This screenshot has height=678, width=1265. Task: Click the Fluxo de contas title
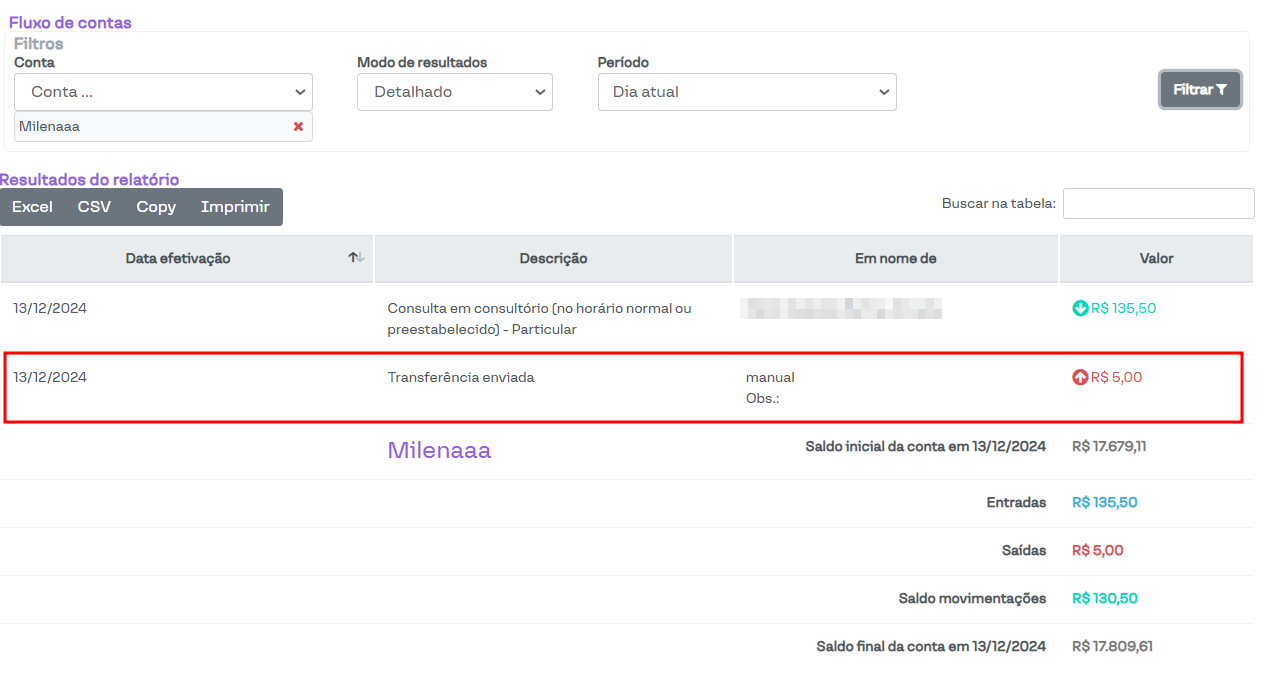(70, 22)
